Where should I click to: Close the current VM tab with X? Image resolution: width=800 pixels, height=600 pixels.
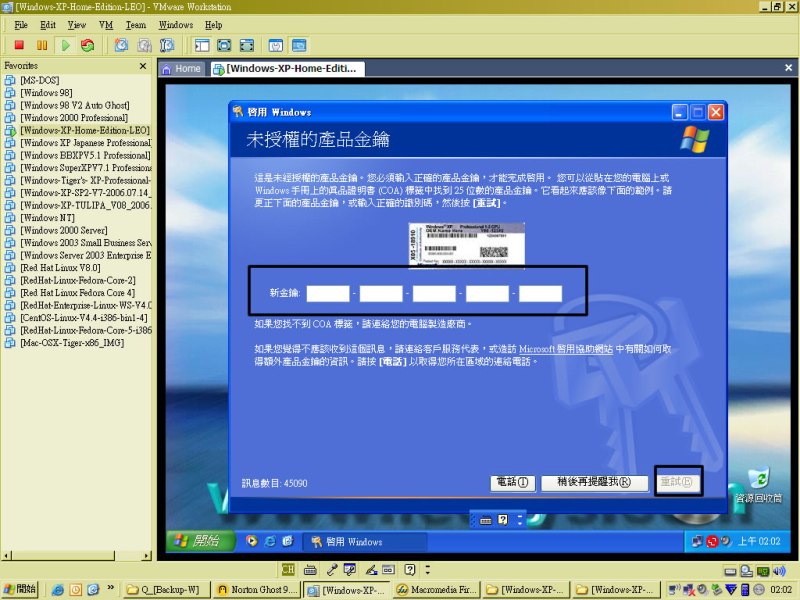click(x=788, y=67)
